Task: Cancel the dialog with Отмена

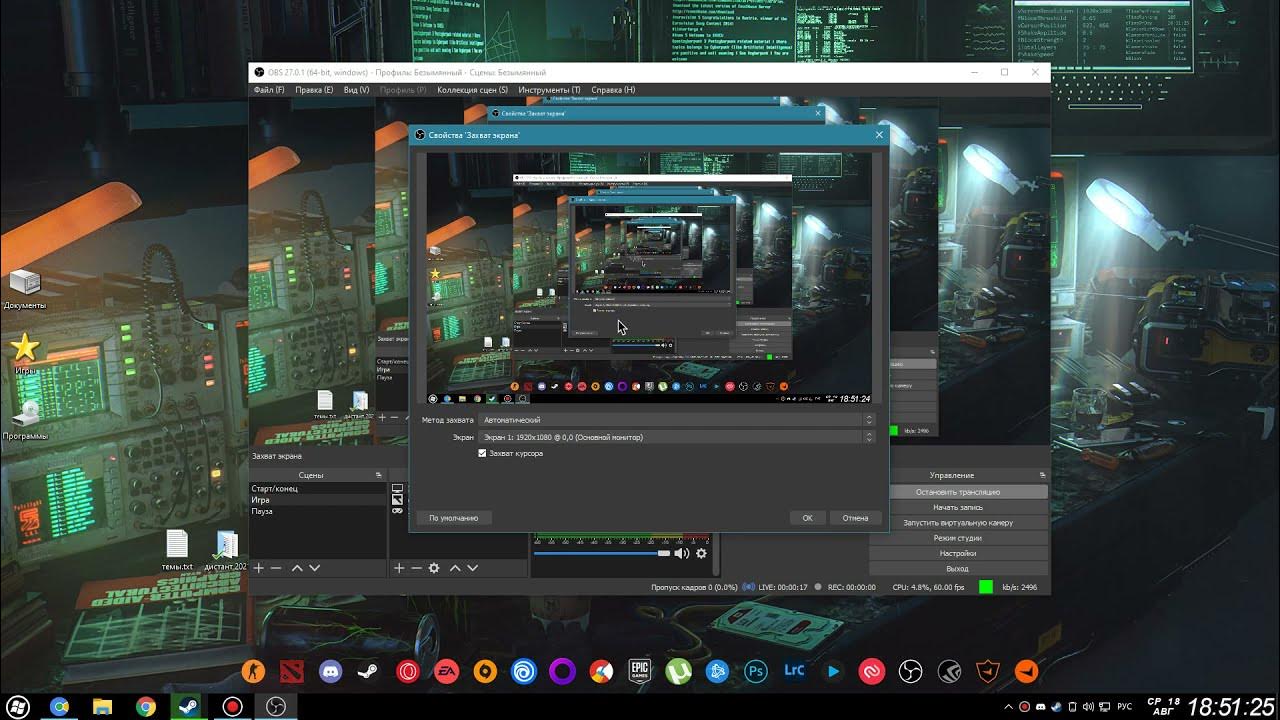Action: click(x=855, y=518)
